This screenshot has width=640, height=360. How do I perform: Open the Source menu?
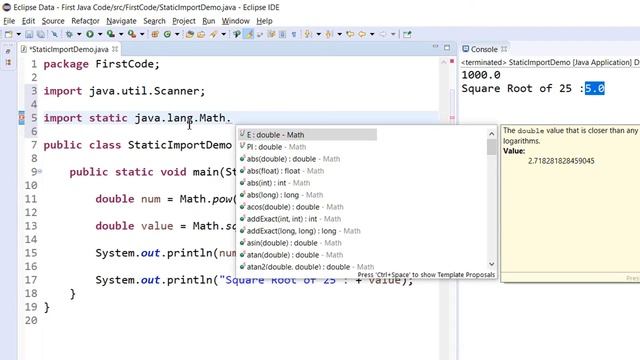pos(53,21)
